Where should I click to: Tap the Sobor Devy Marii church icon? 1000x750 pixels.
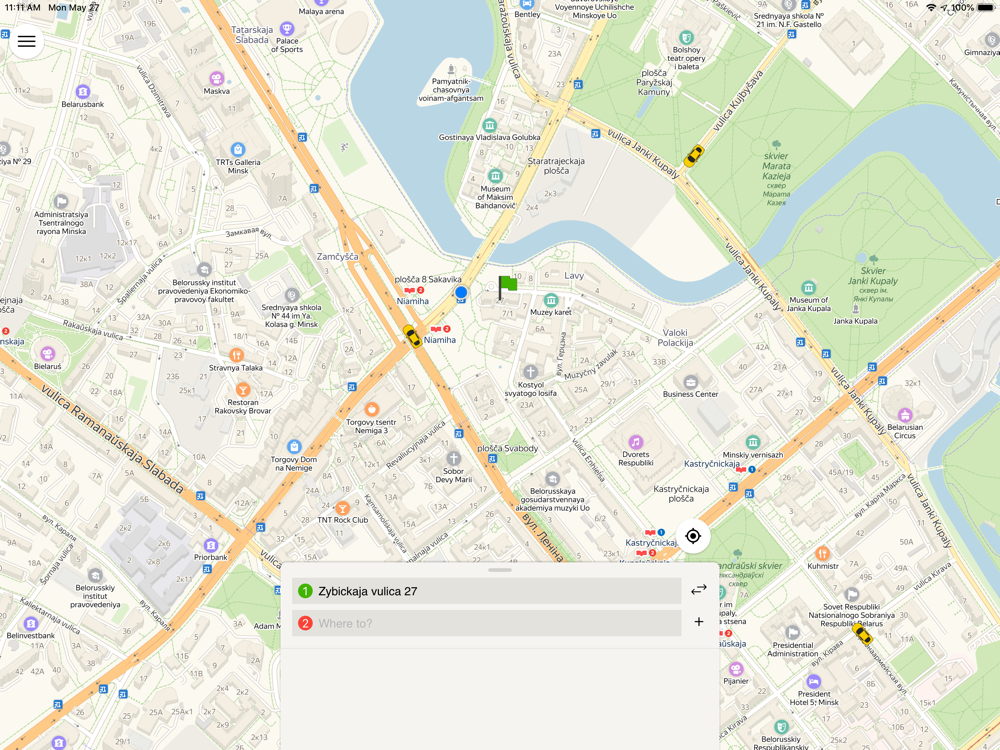tap(453, 459)
